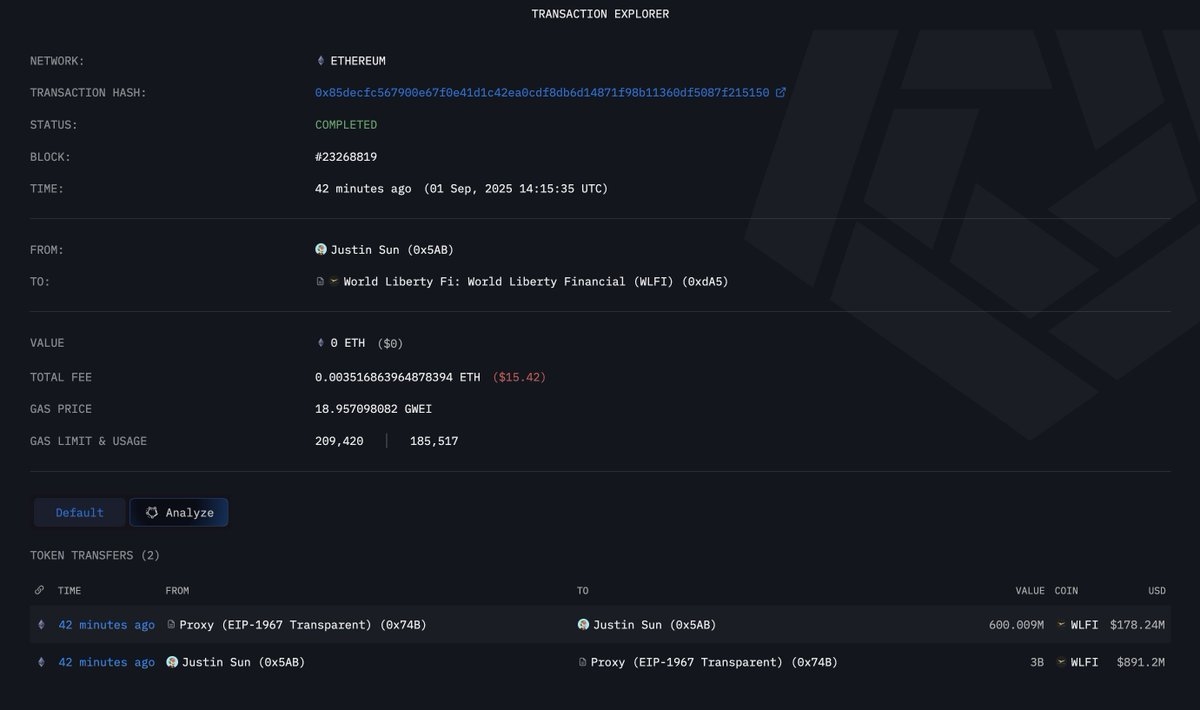
Task: Open Justin Sun (0x5AB) in FROM field
Action: pos(392,250)
